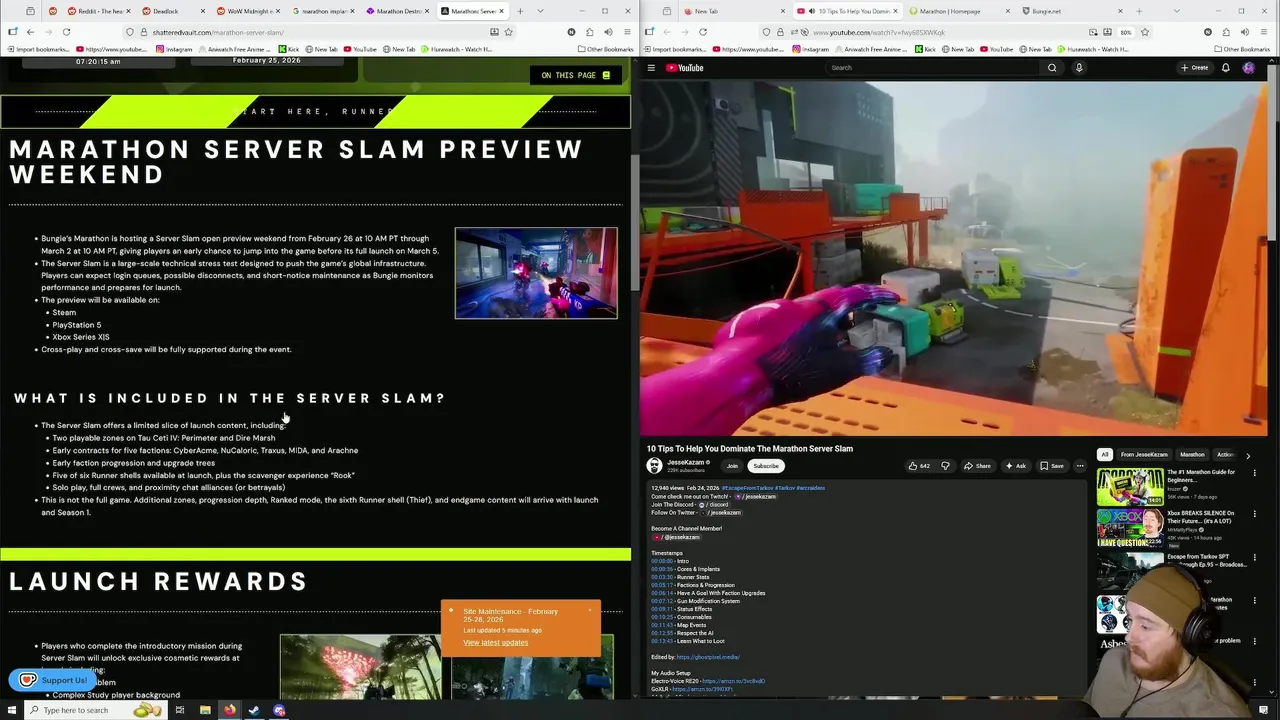Click the 'Support Us!' Ko-fi button

pyautogui.click(x=54, y=680)
